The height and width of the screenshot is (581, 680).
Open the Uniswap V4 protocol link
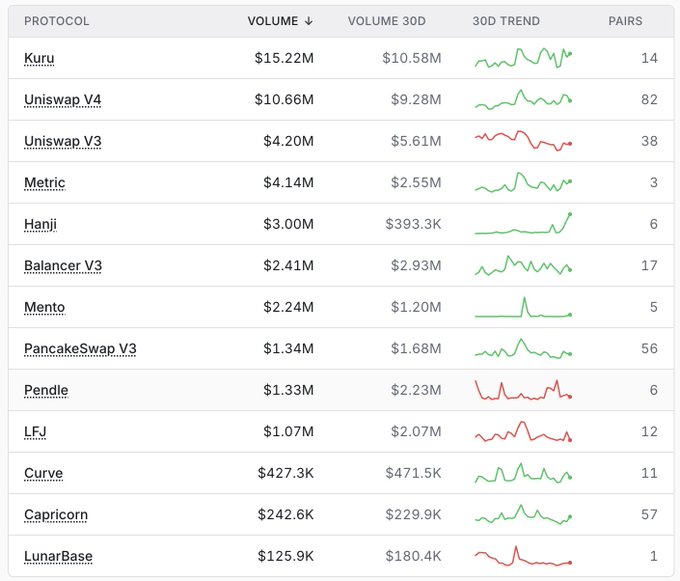(x=62, y=99)
